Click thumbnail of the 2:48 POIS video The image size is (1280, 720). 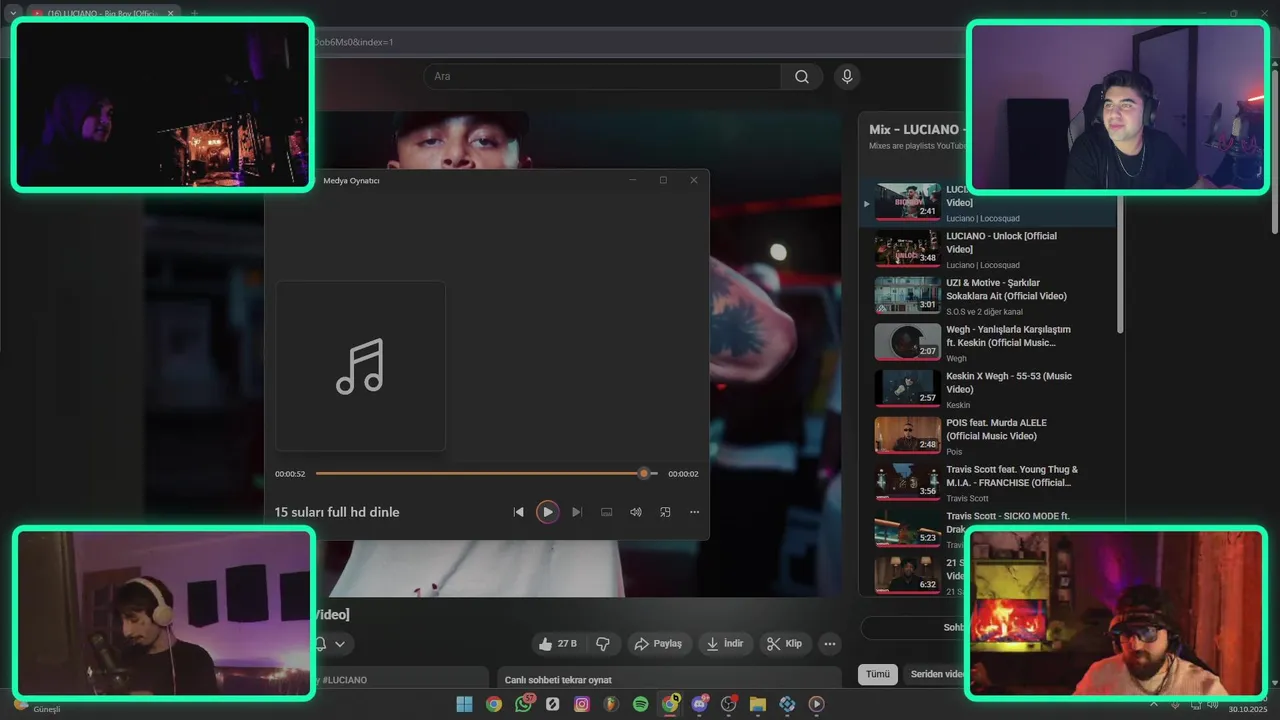908,435
